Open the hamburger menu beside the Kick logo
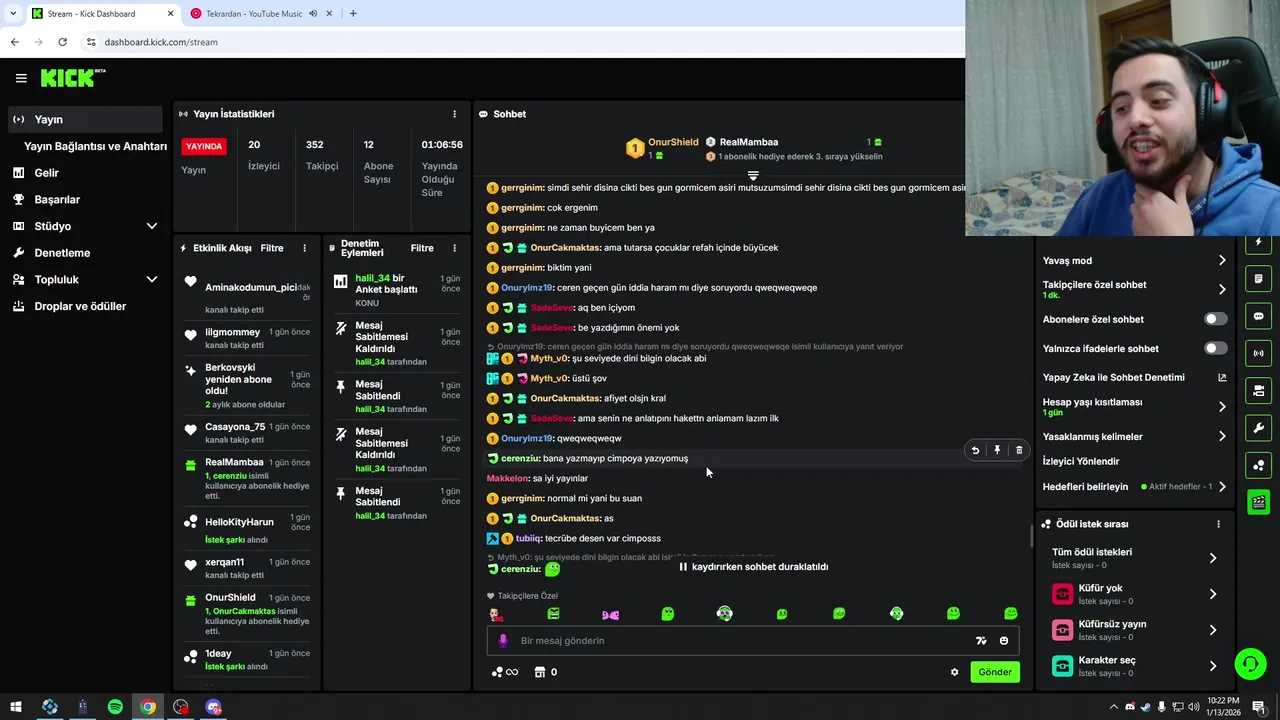The height and width of the screenshot is (720, 1280). click(x=21, y=78)
